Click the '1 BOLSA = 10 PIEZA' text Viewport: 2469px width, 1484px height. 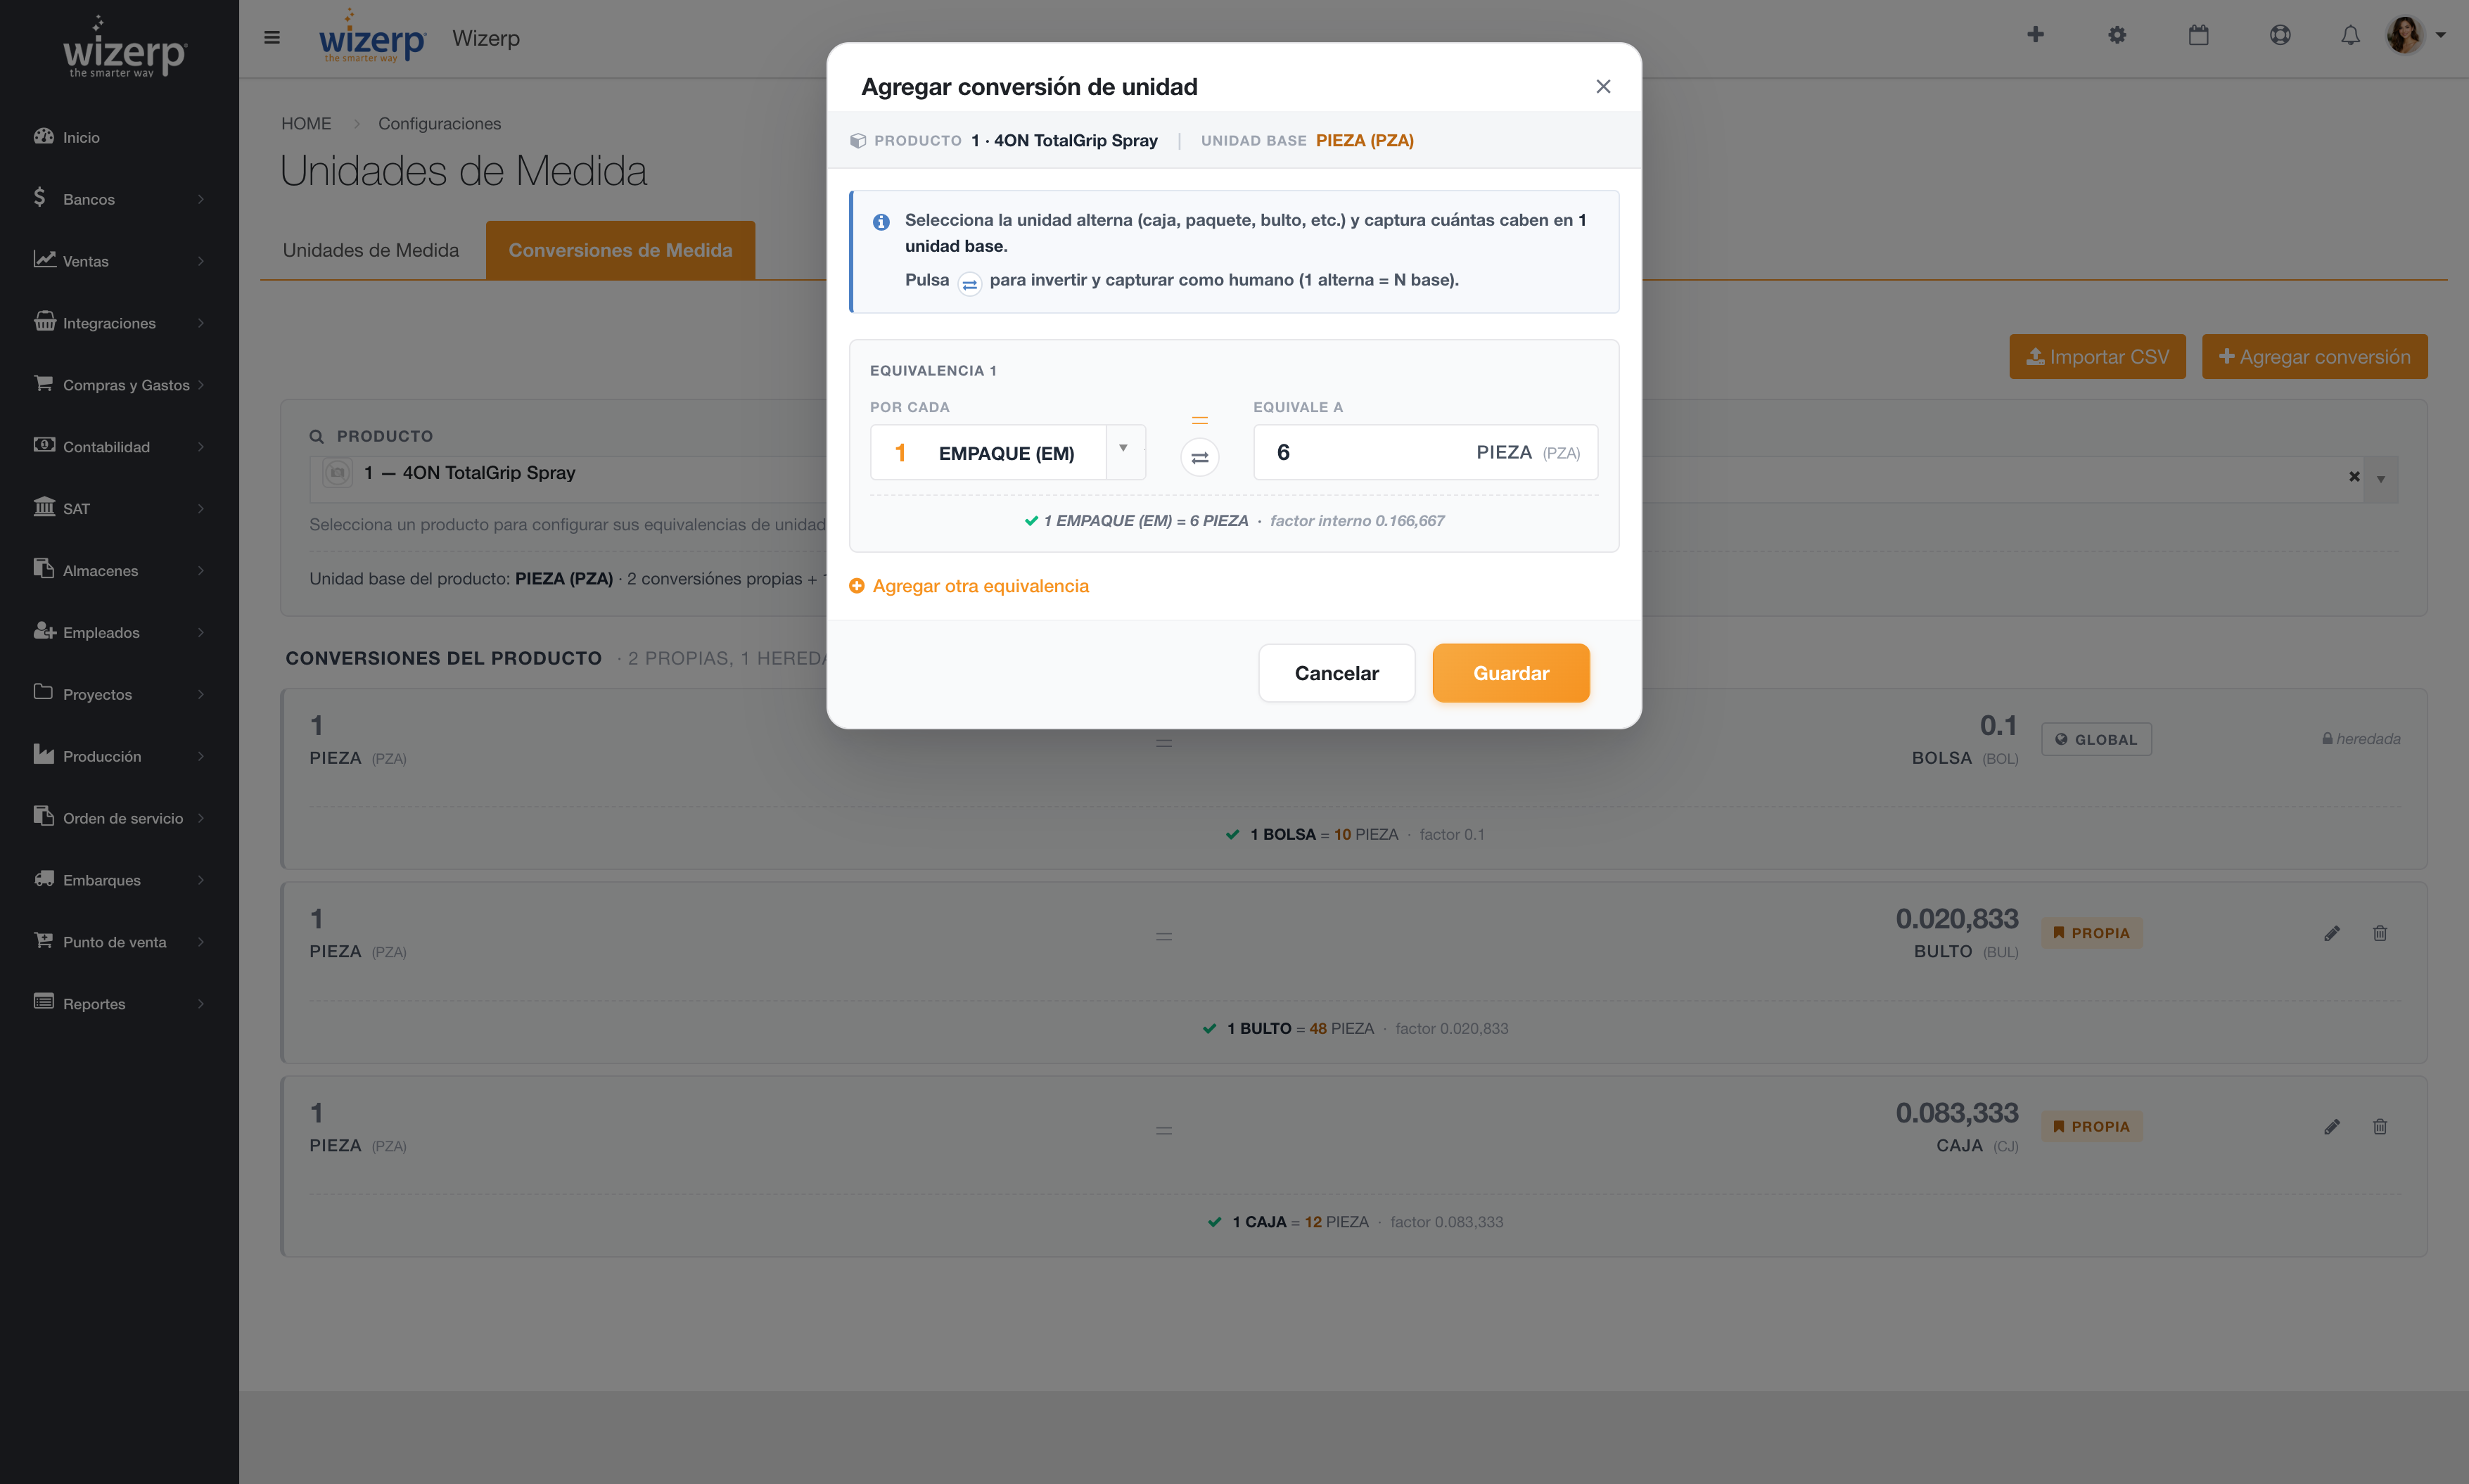(1324, 835)
